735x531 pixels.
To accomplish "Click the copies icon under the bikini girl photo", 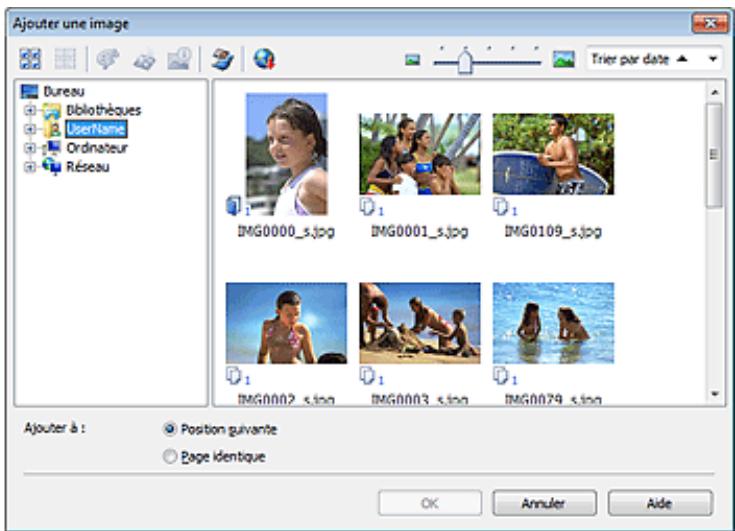I will point(233,375).
